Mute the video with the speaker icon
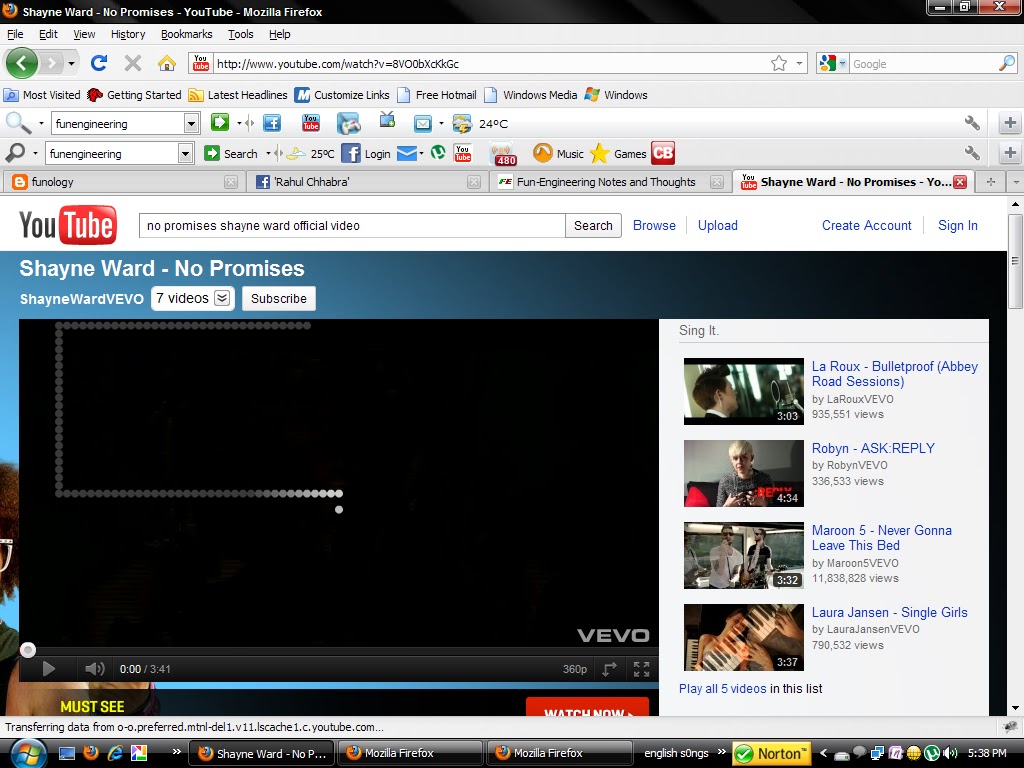The height and width of the screenshot is (768, 1024). 95,668
